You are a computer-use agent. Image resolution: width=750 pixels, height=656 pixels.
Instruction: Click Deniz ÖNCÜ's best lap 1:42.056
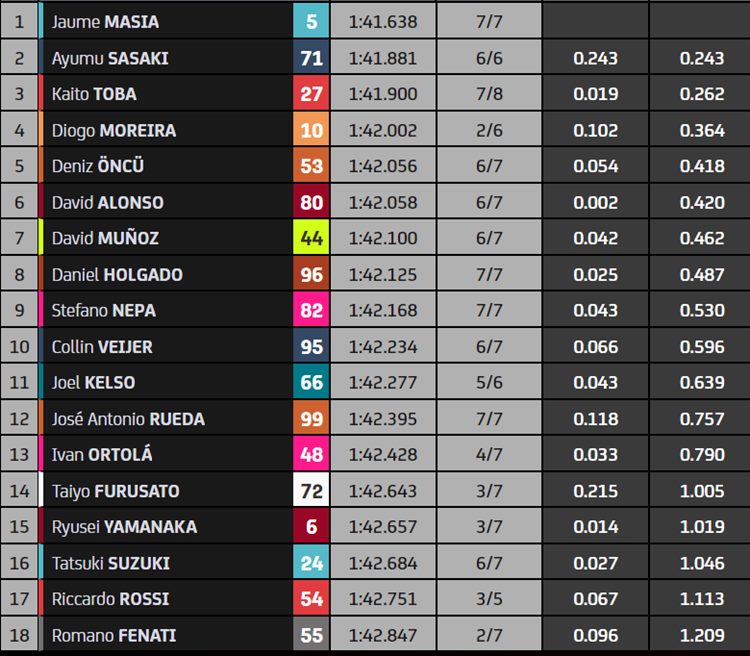(383, 166)
